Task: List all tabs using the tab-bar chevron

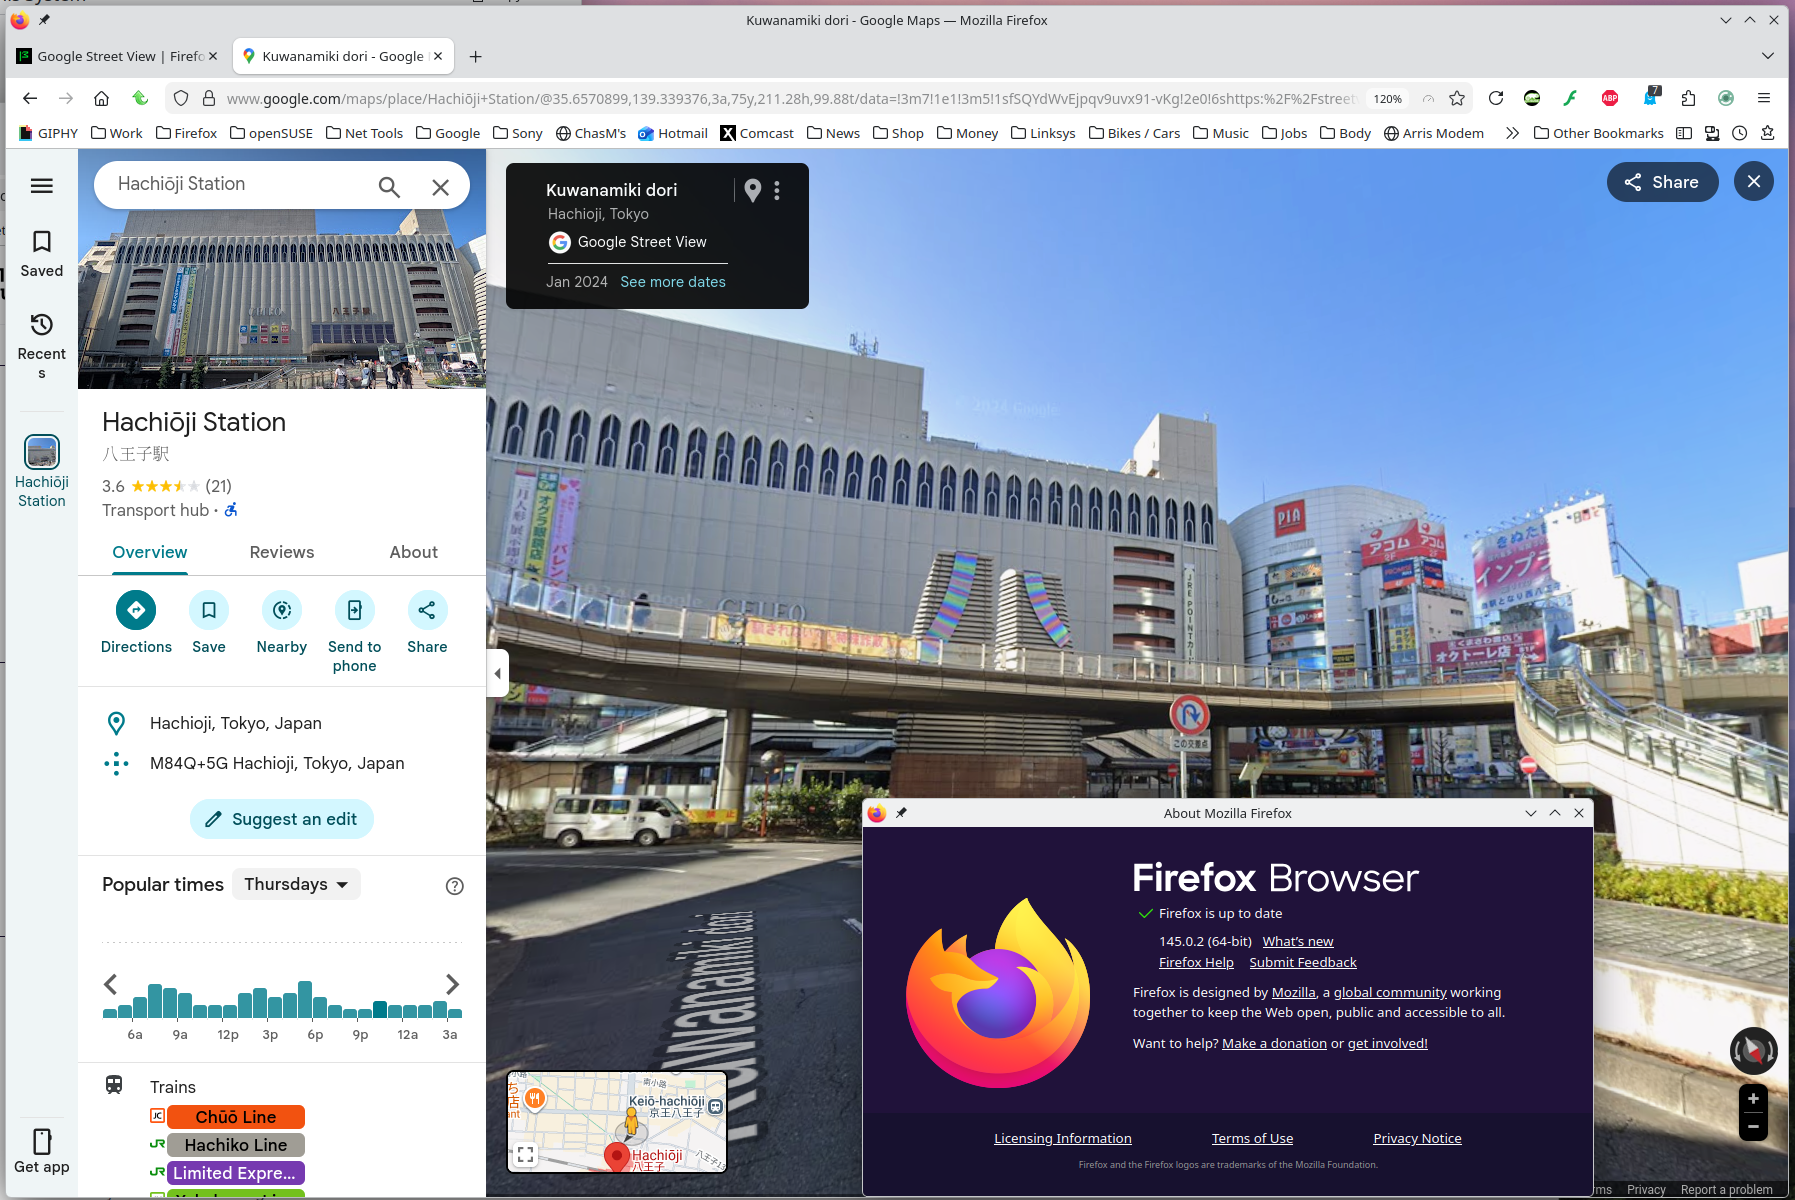Action: pos(1768,56)
